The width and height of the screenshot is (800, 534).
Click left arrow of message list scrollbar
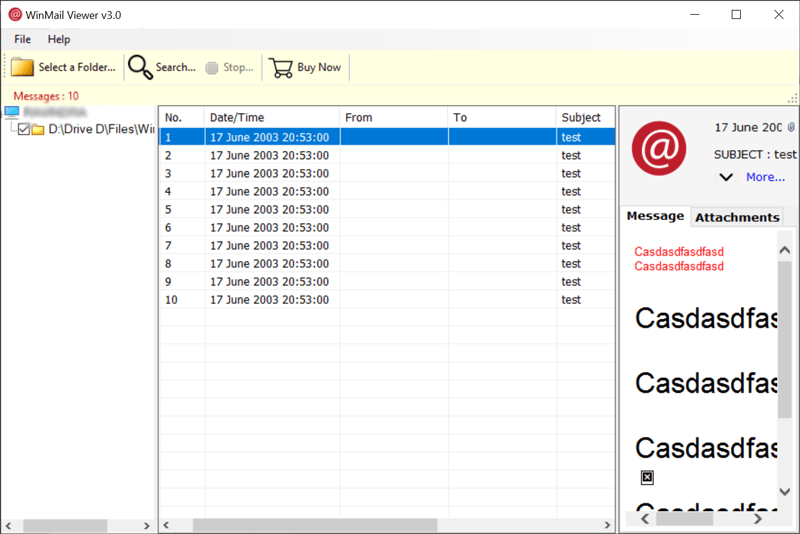pyautogui.click(x=166, y=525)
